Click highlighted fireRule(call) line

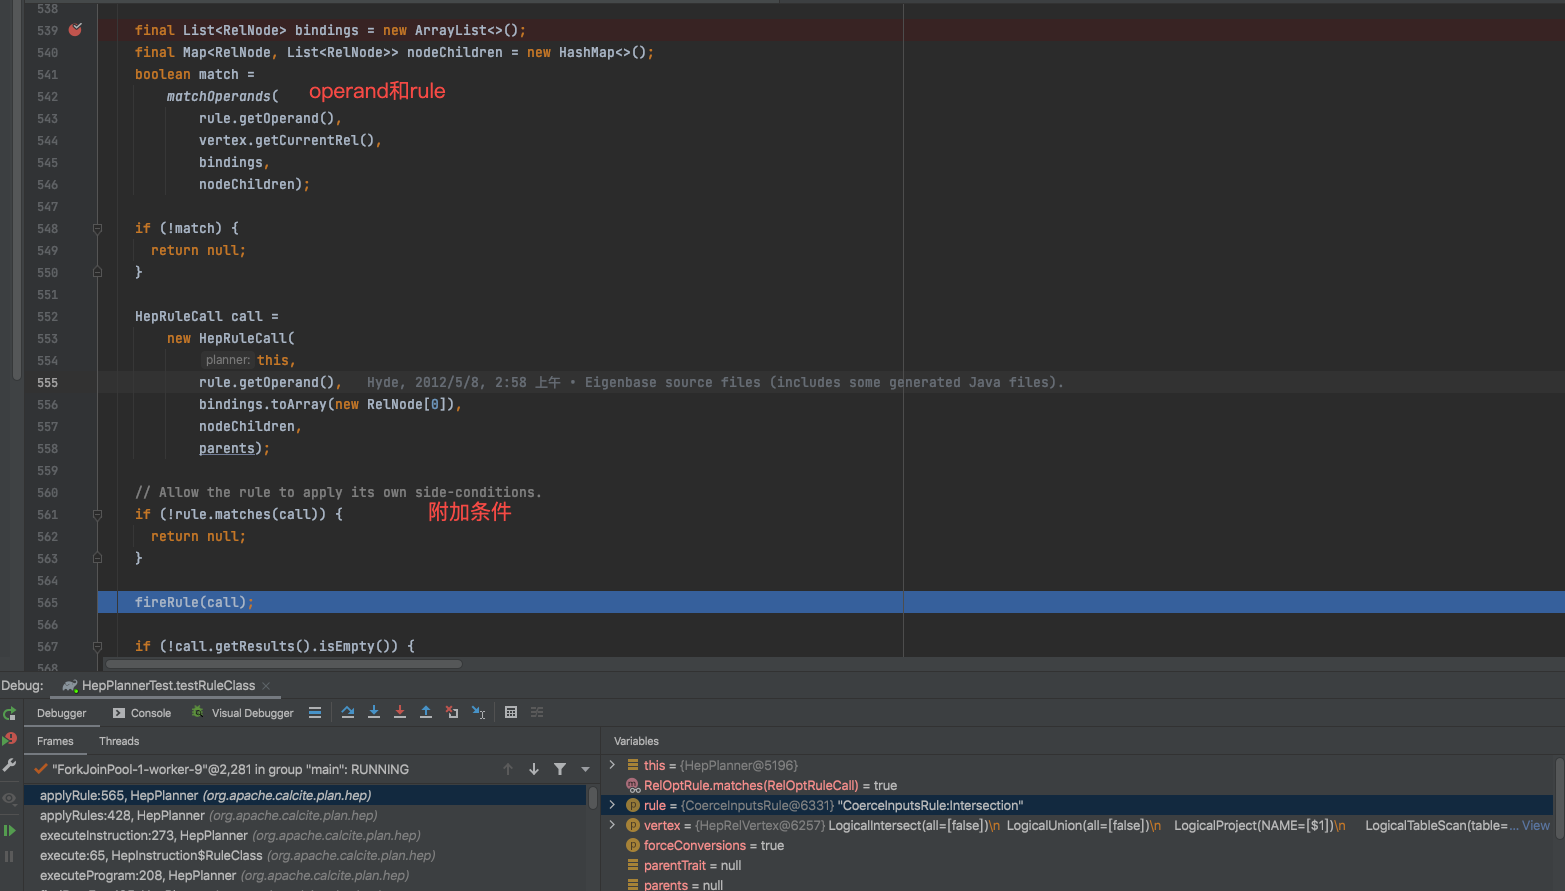[830, 602]
